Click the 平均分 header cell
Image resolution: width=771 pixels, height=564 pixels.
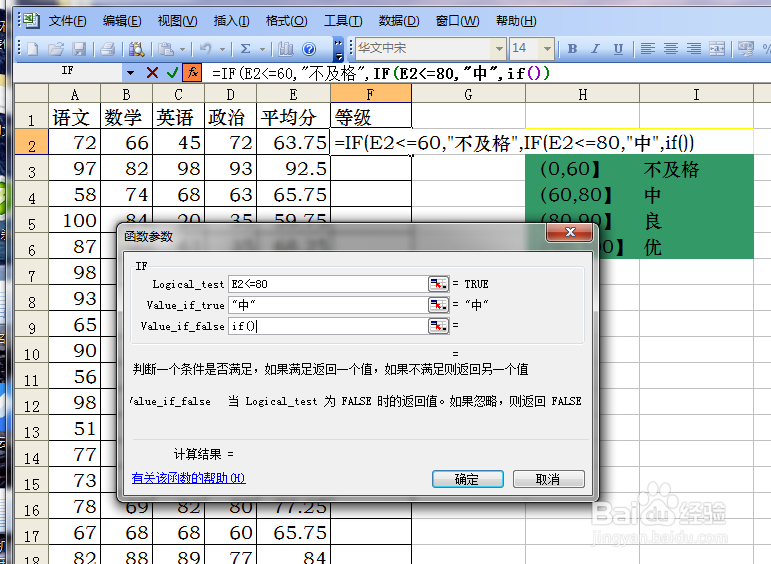click(x=294, y=117)
